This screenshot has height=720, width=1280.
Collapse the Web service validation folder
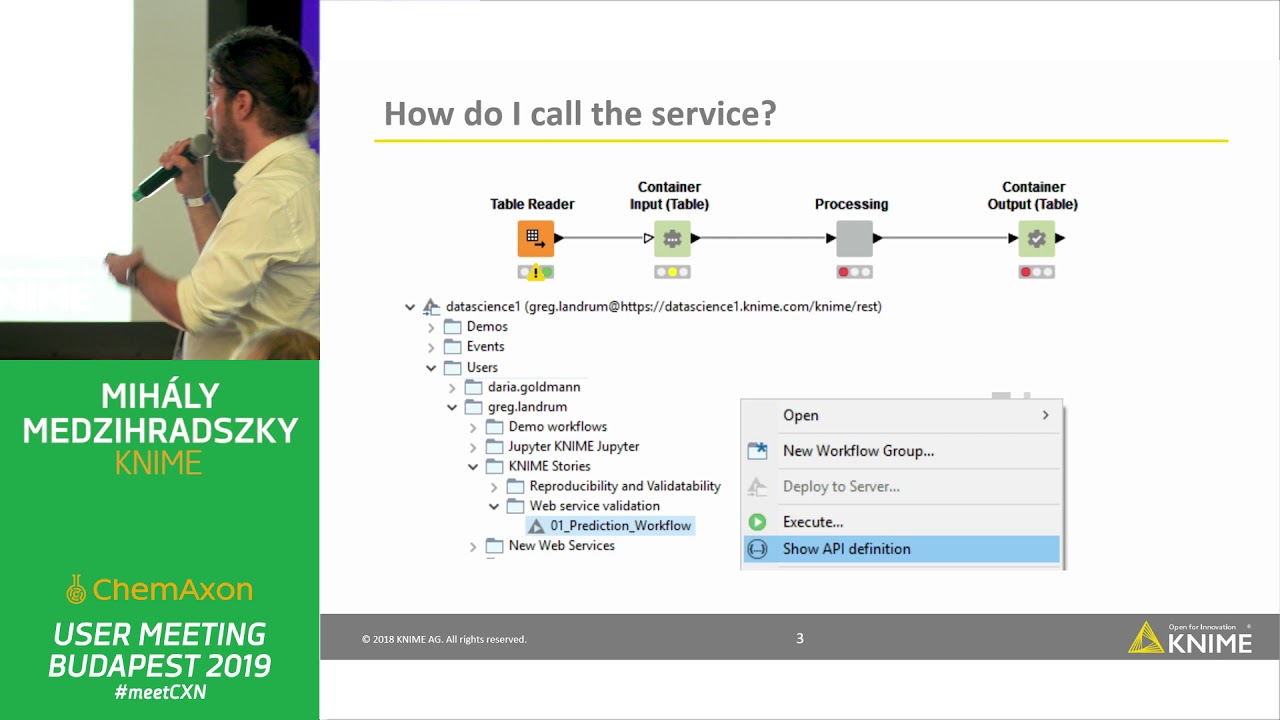coord(494,507)
